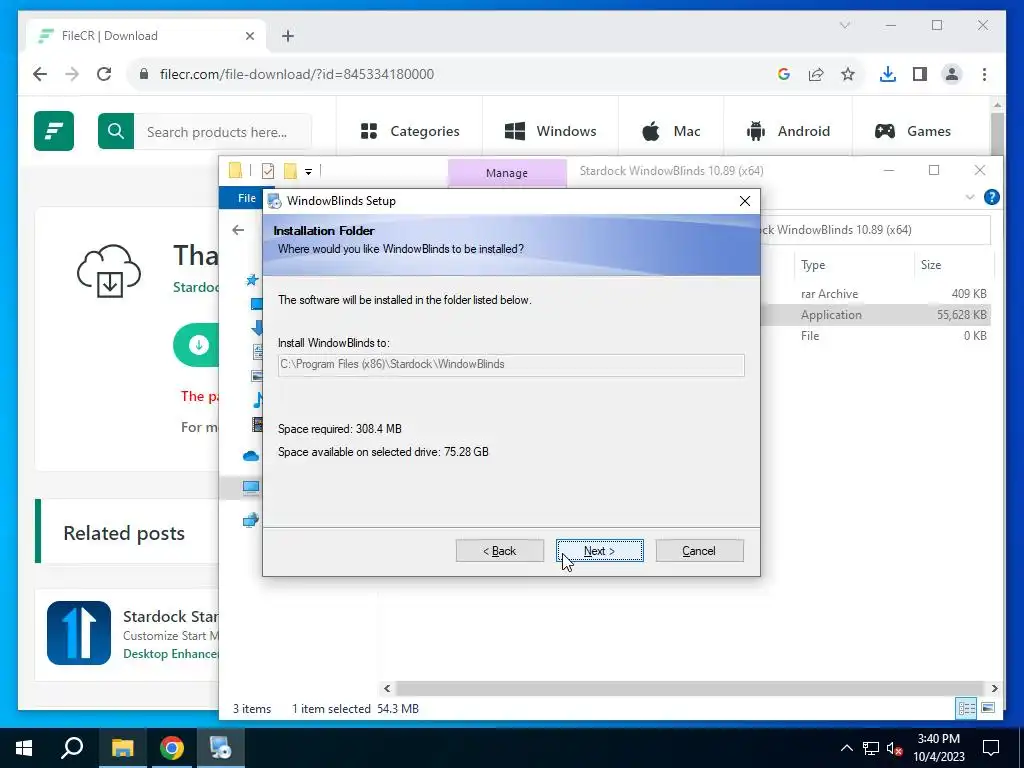The height and width of the screenshot is (768, 1024).
Task: Open the File tab in Explorer
Action: click(x=246, y=198)
